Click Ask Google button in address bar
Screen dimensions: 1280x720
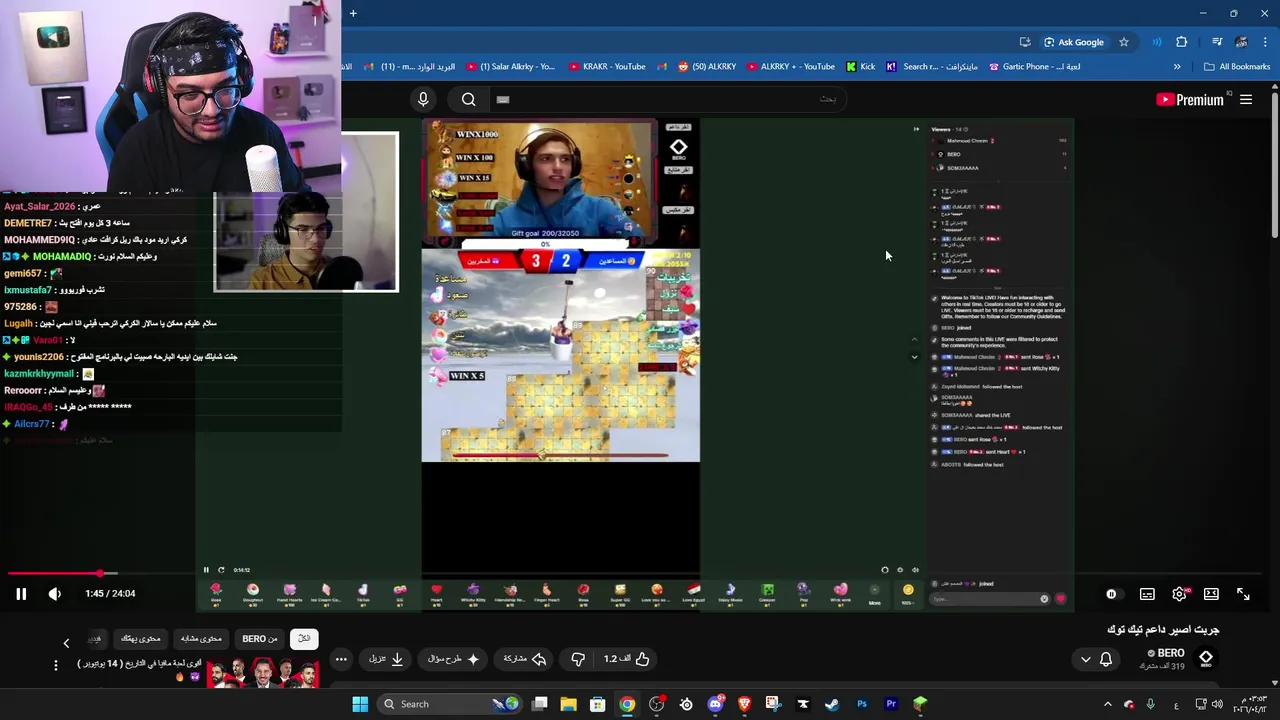(x=1074, y=42)
